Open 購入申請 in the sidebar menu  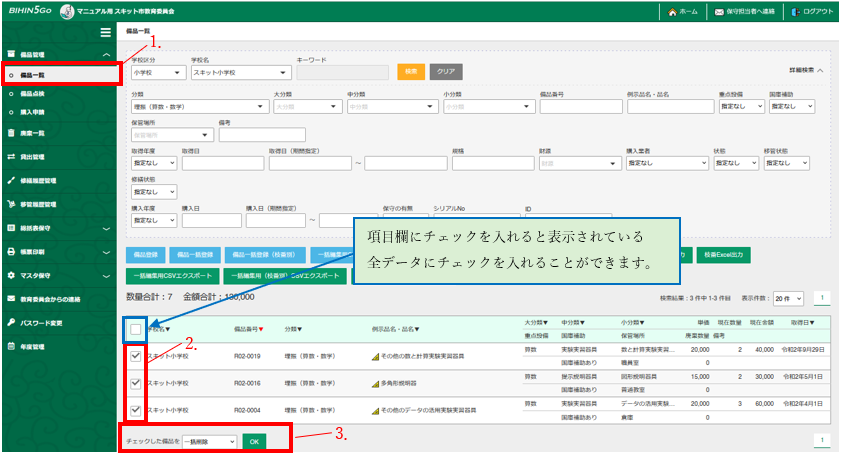pyautogui.click(x=35, y=110)
